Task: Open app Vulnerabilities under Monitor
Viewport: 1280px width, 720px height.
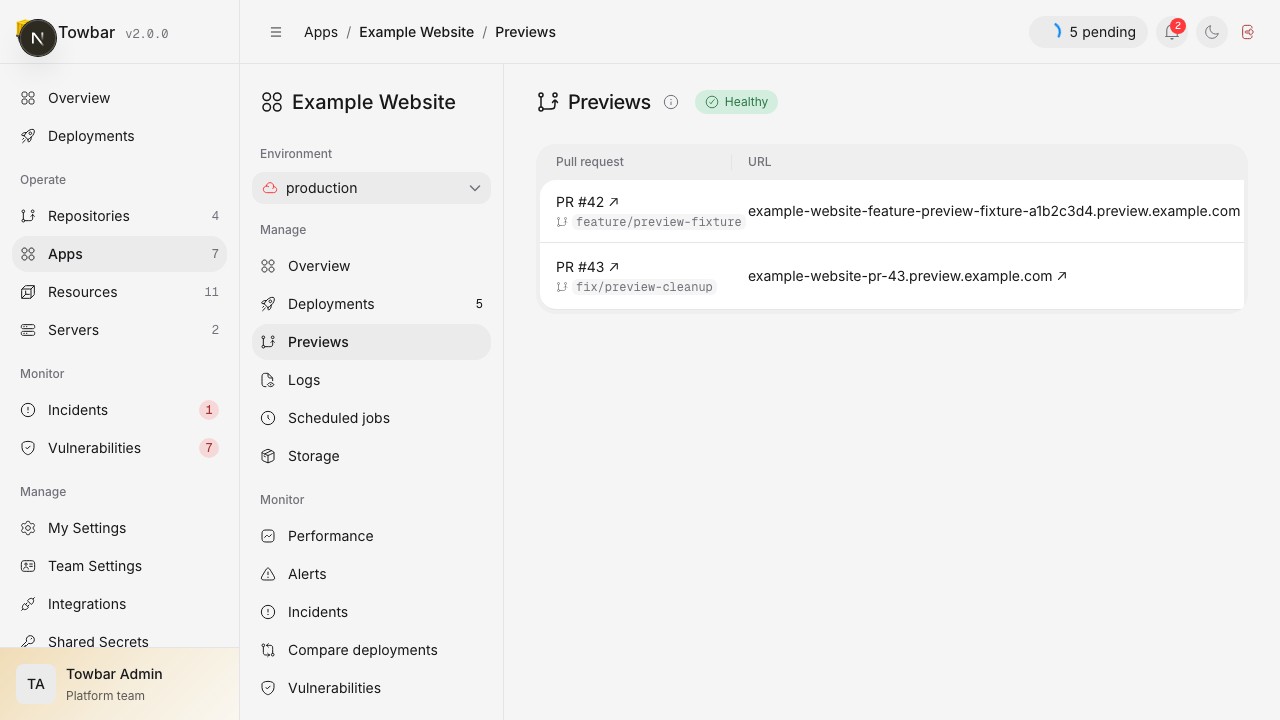Action: pyautogui.click(x=371, y=688)
